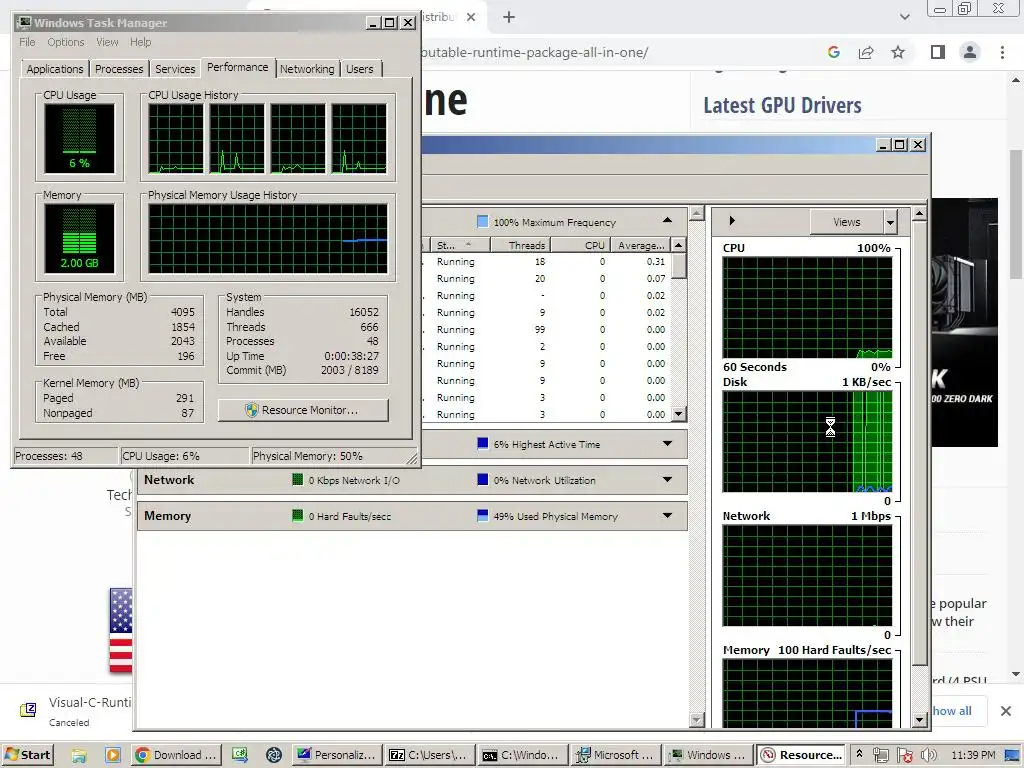
Task: Sort by Threads column header
Action: point(520,245)
